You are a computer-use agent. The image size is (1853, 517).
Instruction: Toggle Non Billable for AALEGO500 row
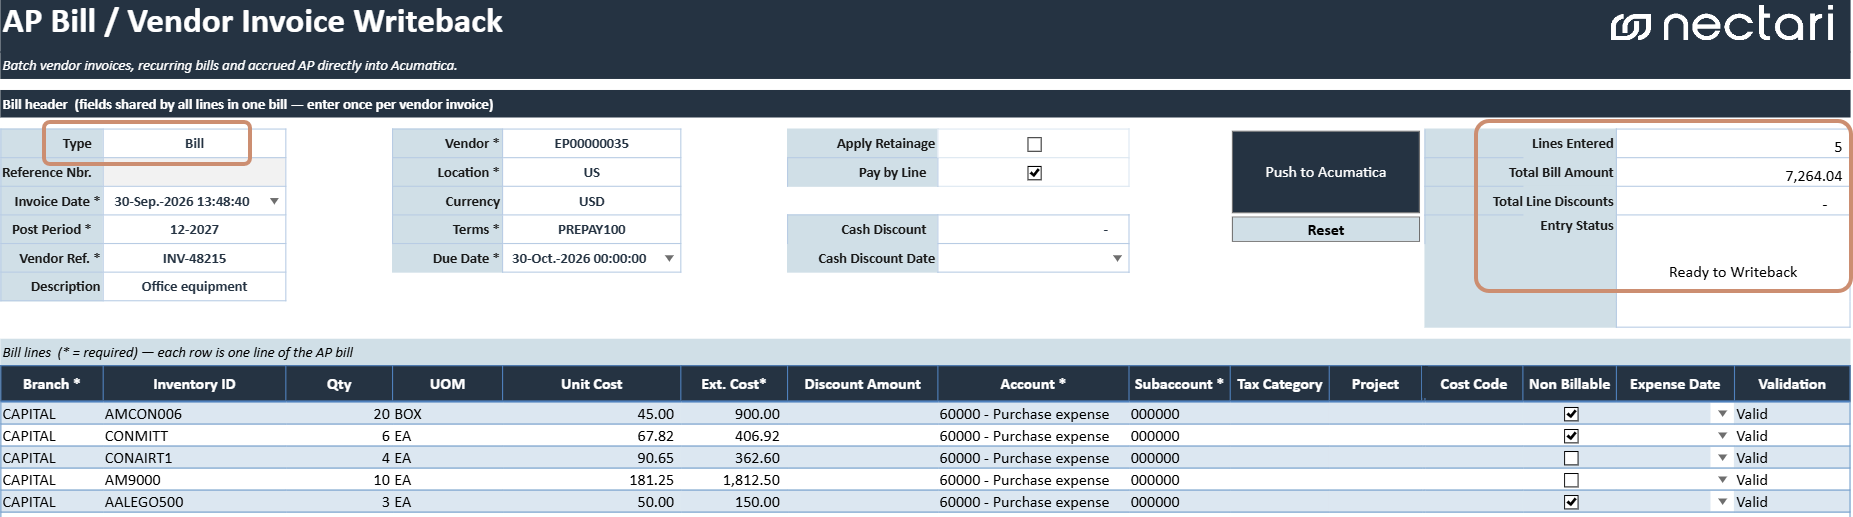1571,502
